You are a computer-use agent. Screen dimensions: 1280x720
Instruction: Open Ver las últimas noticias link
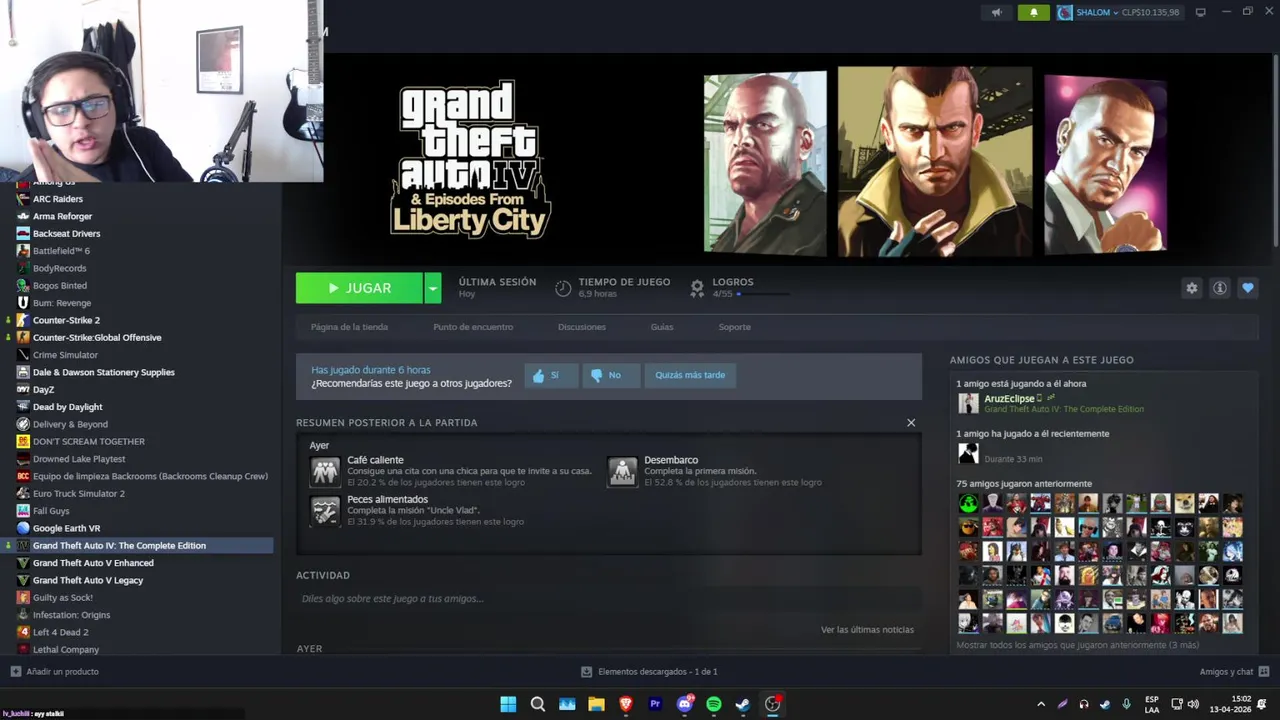(x=867, y=630)
